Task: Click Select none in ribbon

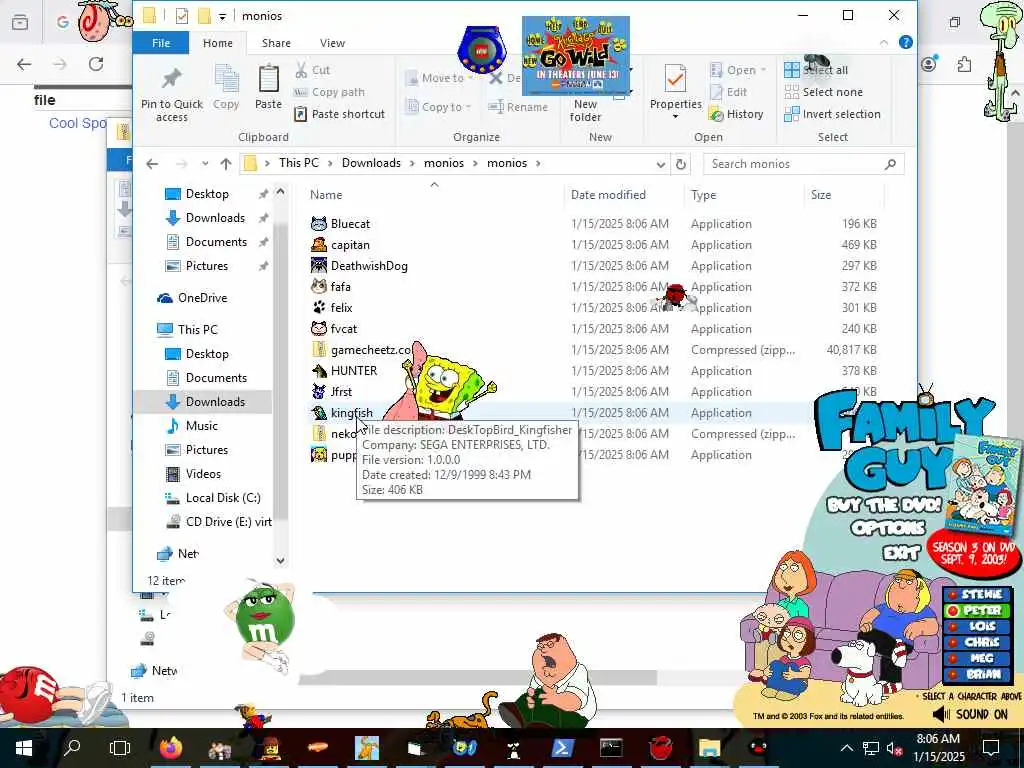Action: point(824,92)
